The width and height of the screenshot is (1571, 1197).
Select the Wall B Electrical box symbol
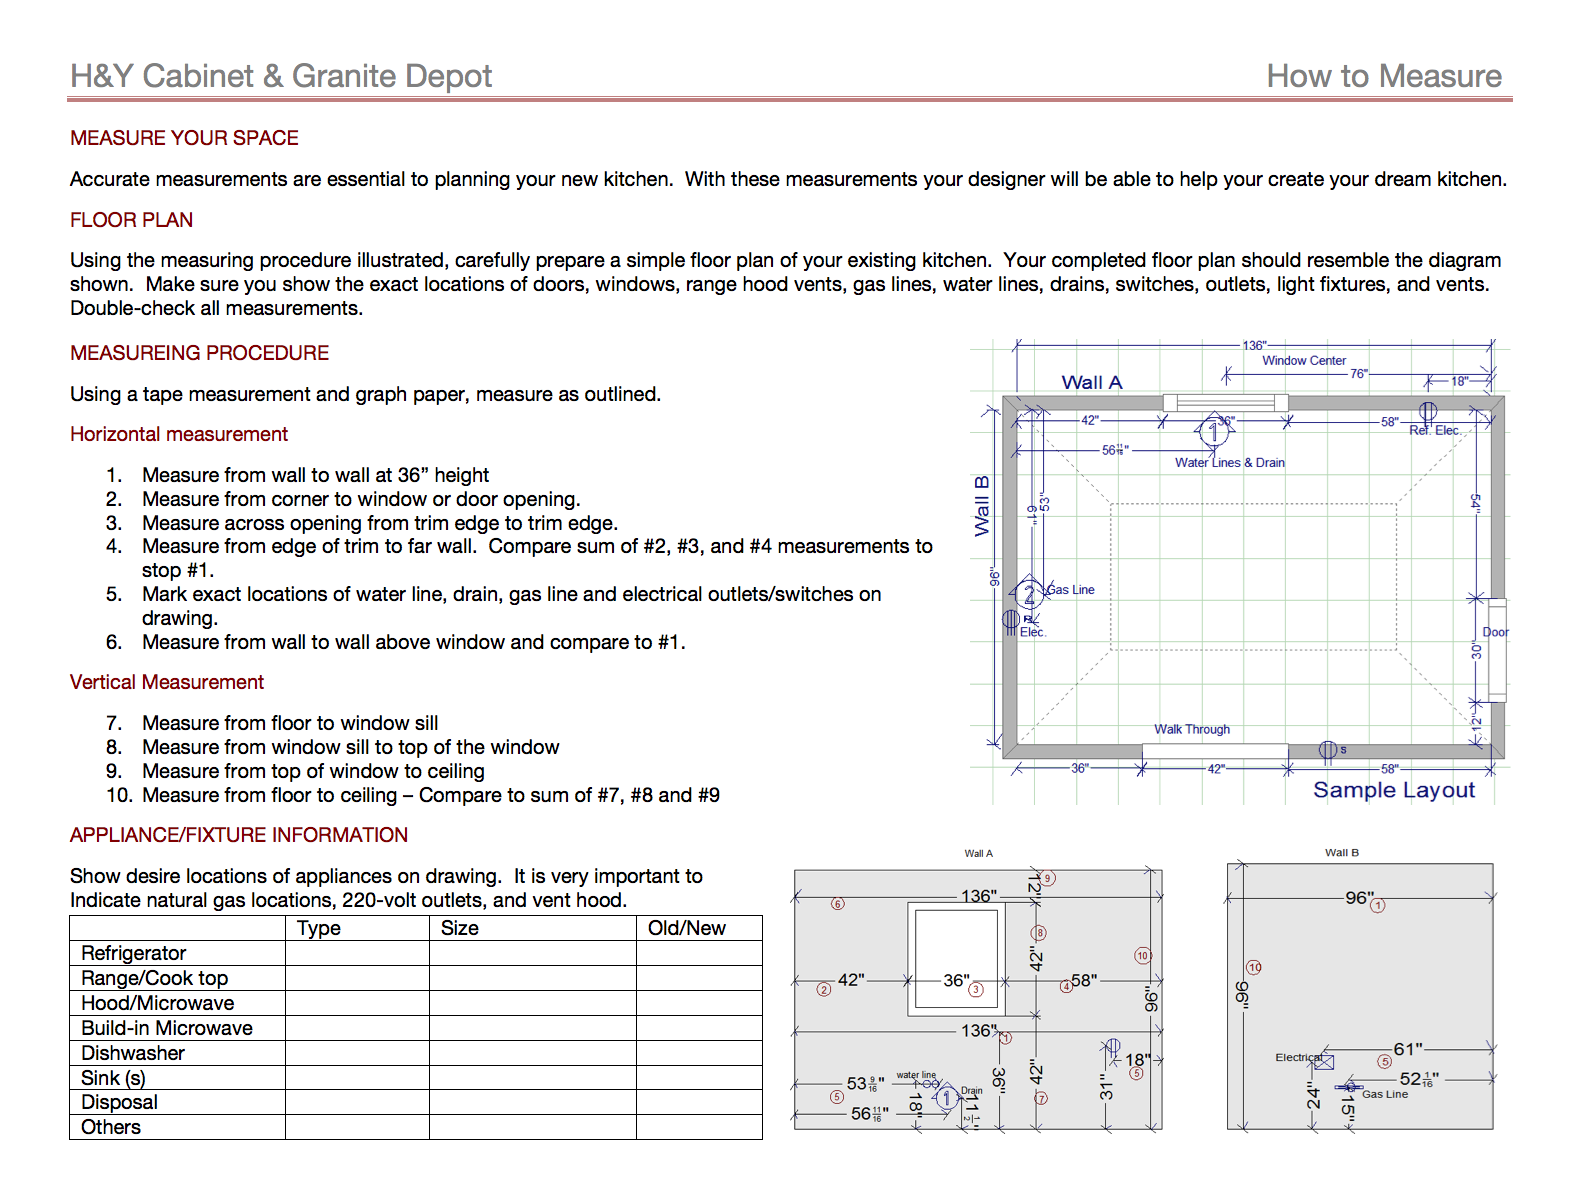1324,1061
